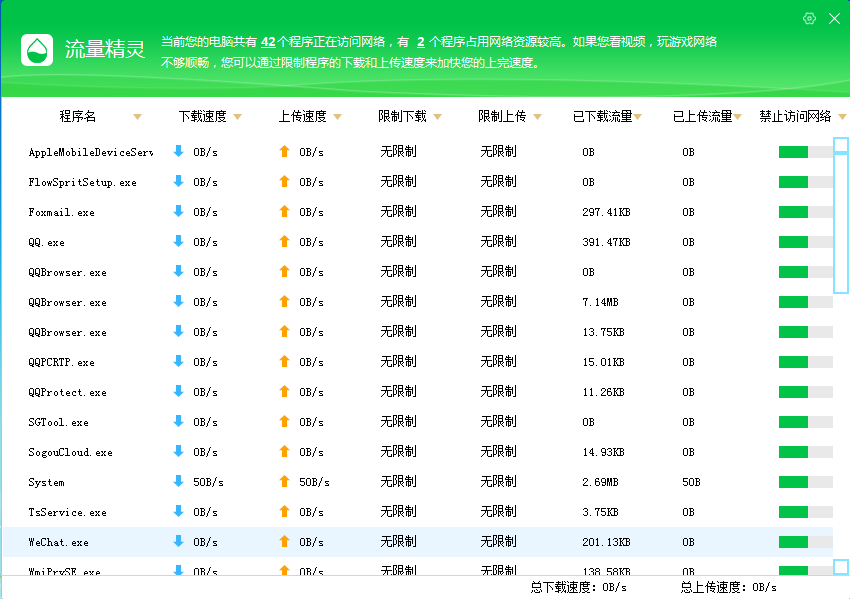This screenshot has height=599, width=850.
Task: Toggle network access for SogouCloud.exe
Action: pyautogui.click(x=806, y=452)
